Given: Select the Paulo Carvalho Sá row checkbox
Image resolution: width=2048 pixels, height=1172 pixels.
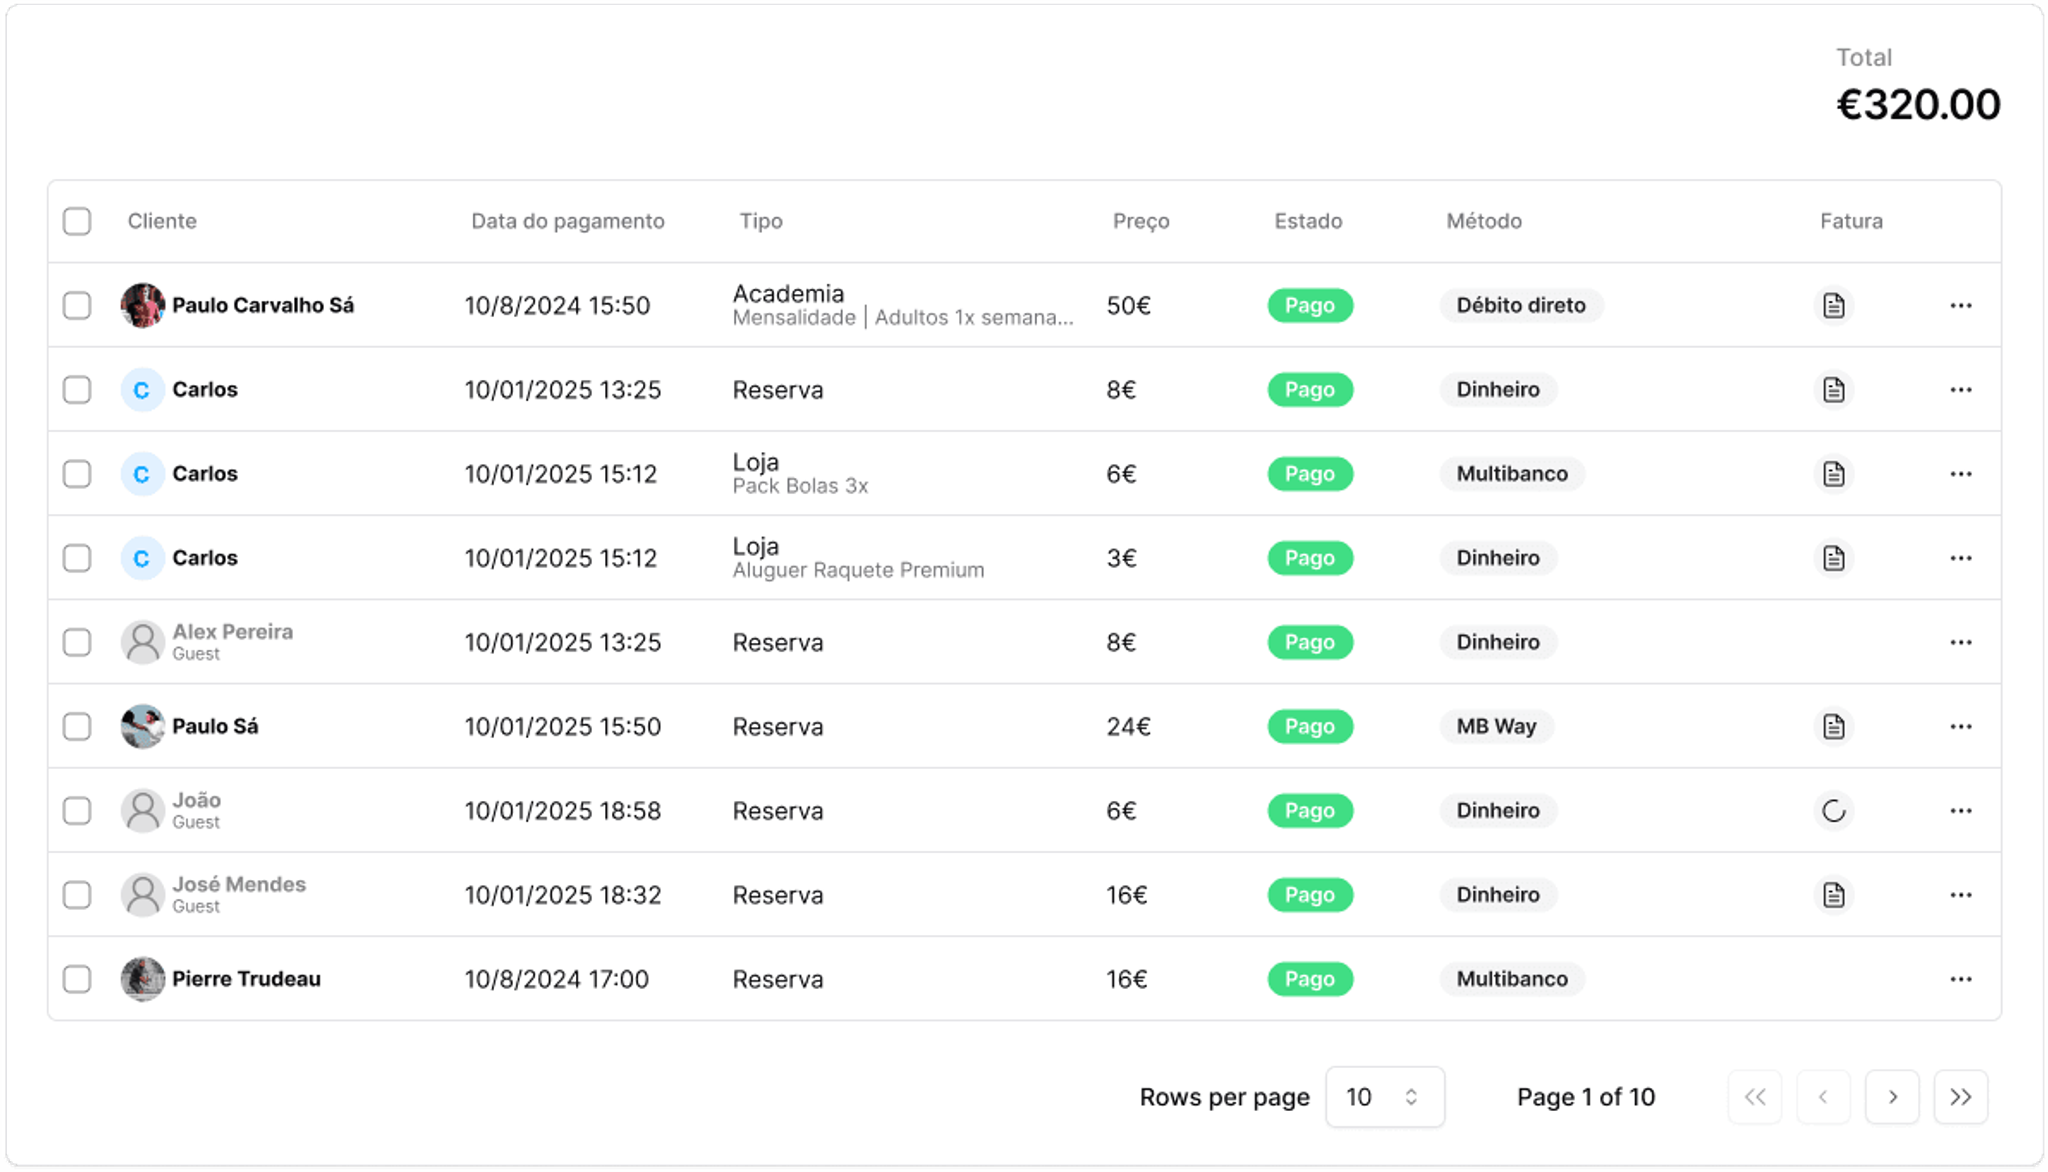Looking at the screenshot, I should tap(77, 305).
